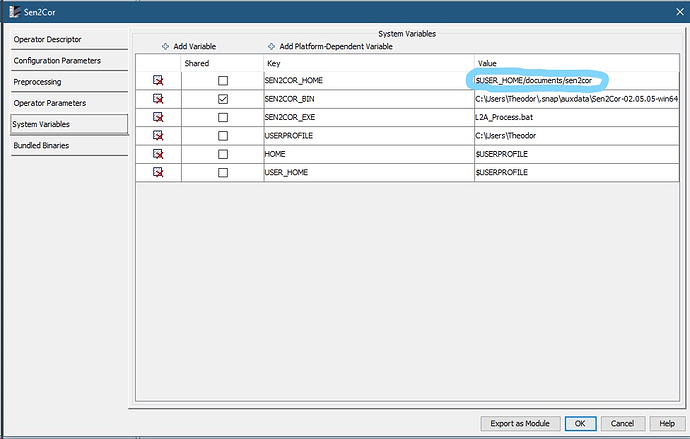Toggle Shared checkbox for SEN2COR_EXE
This screenshot has height=439, width=690.
pyautogui.click(x=223, y=117)
